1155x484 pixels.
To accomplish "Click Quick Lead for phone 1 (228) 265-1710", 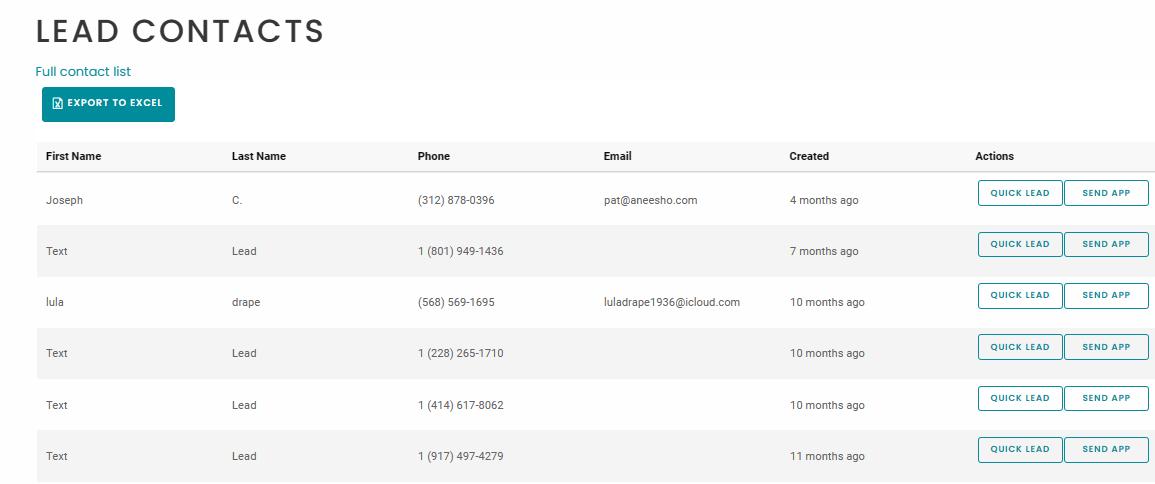I will (x=1019, y=347).
